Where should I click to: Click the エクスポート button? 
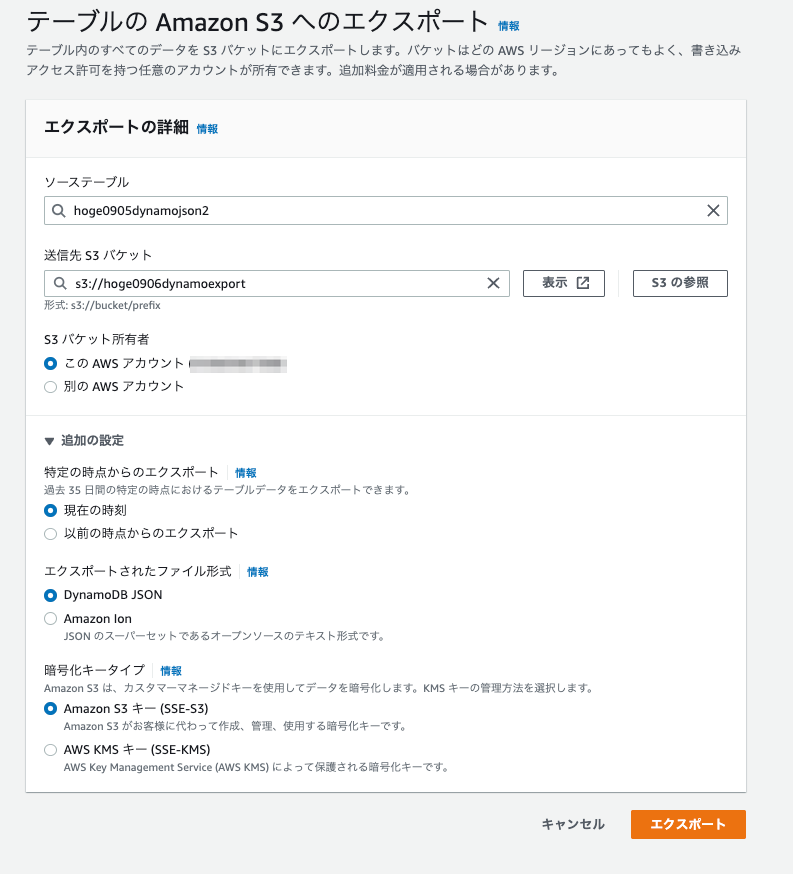coord(687,824)
